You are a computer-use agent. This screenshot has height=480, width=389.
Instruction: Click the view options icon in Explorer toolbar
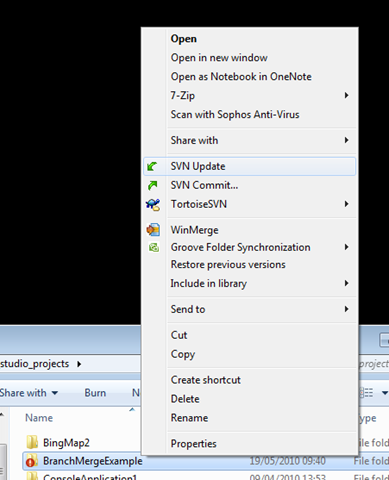pyautogui.click(x=367, y=393)
